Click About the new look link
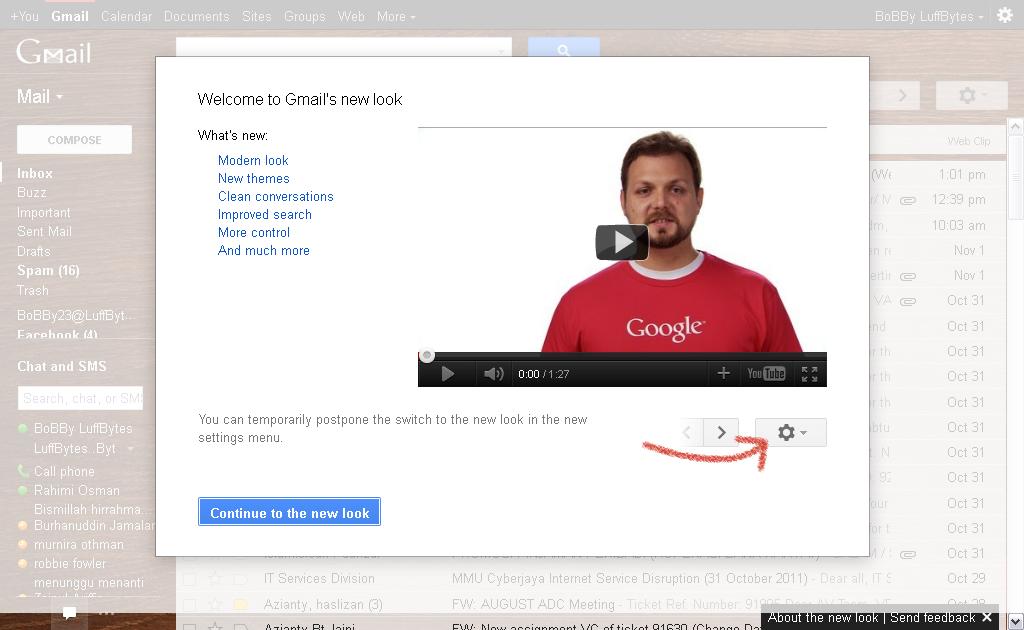This screenshot has width=1024, height=630. point(823,618)
